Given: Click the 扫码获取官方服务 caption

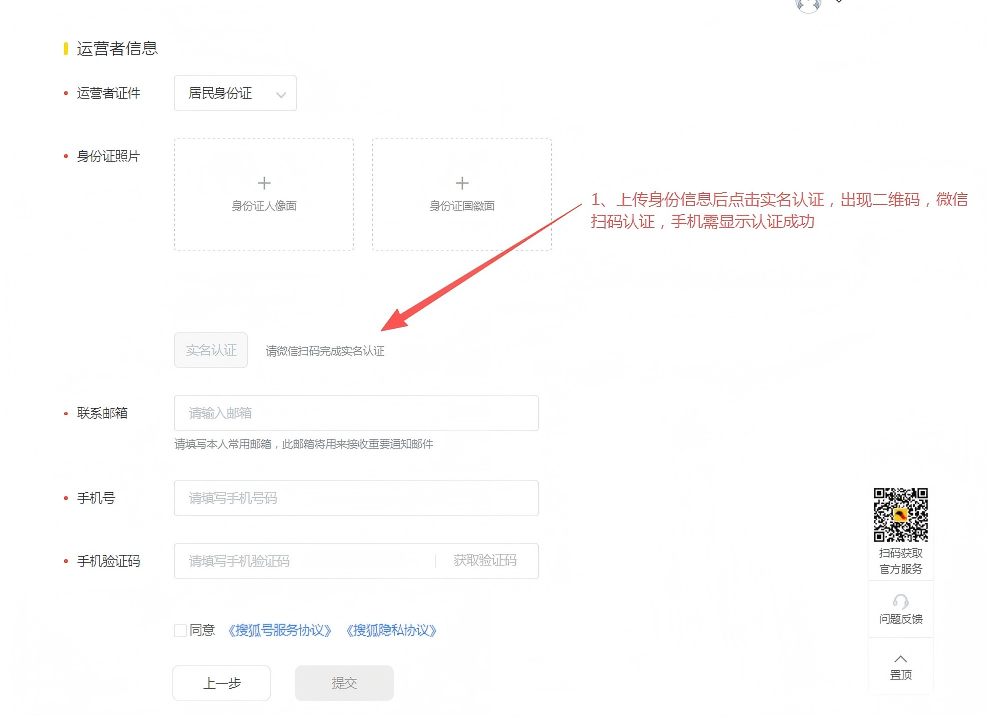Looking at the screenshot, I should click(x=901, y=561).
